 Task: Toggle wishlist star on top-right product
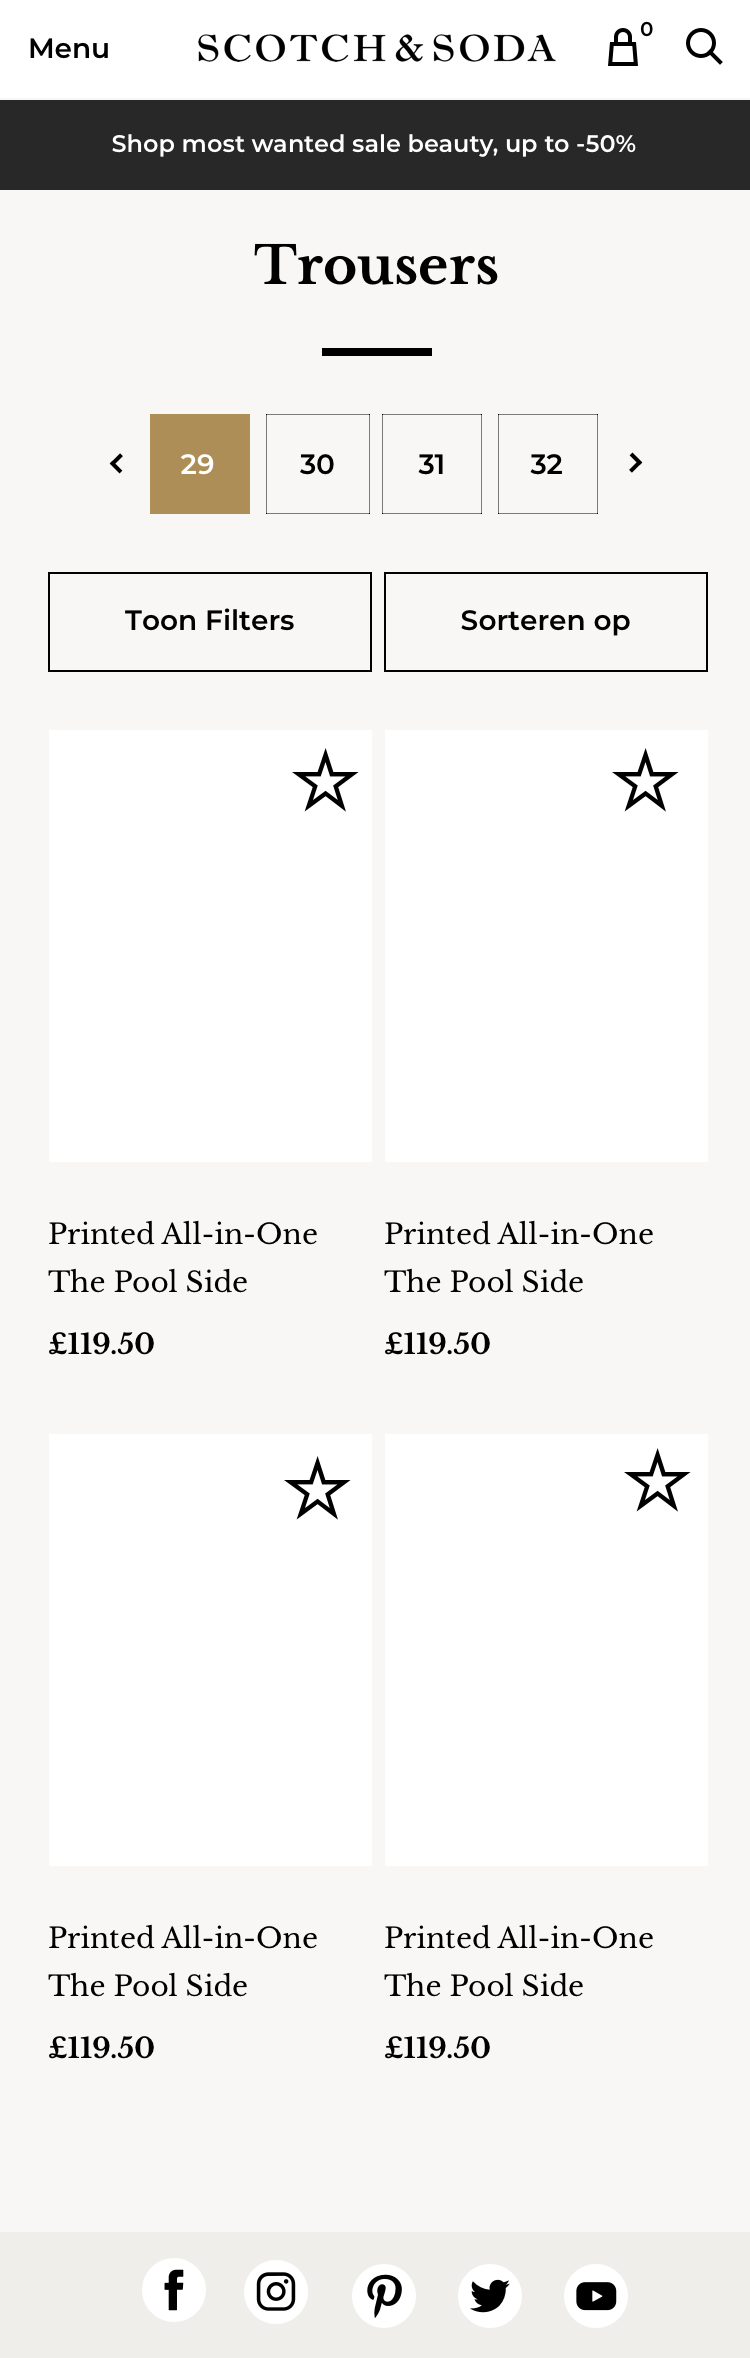[645, 781]
